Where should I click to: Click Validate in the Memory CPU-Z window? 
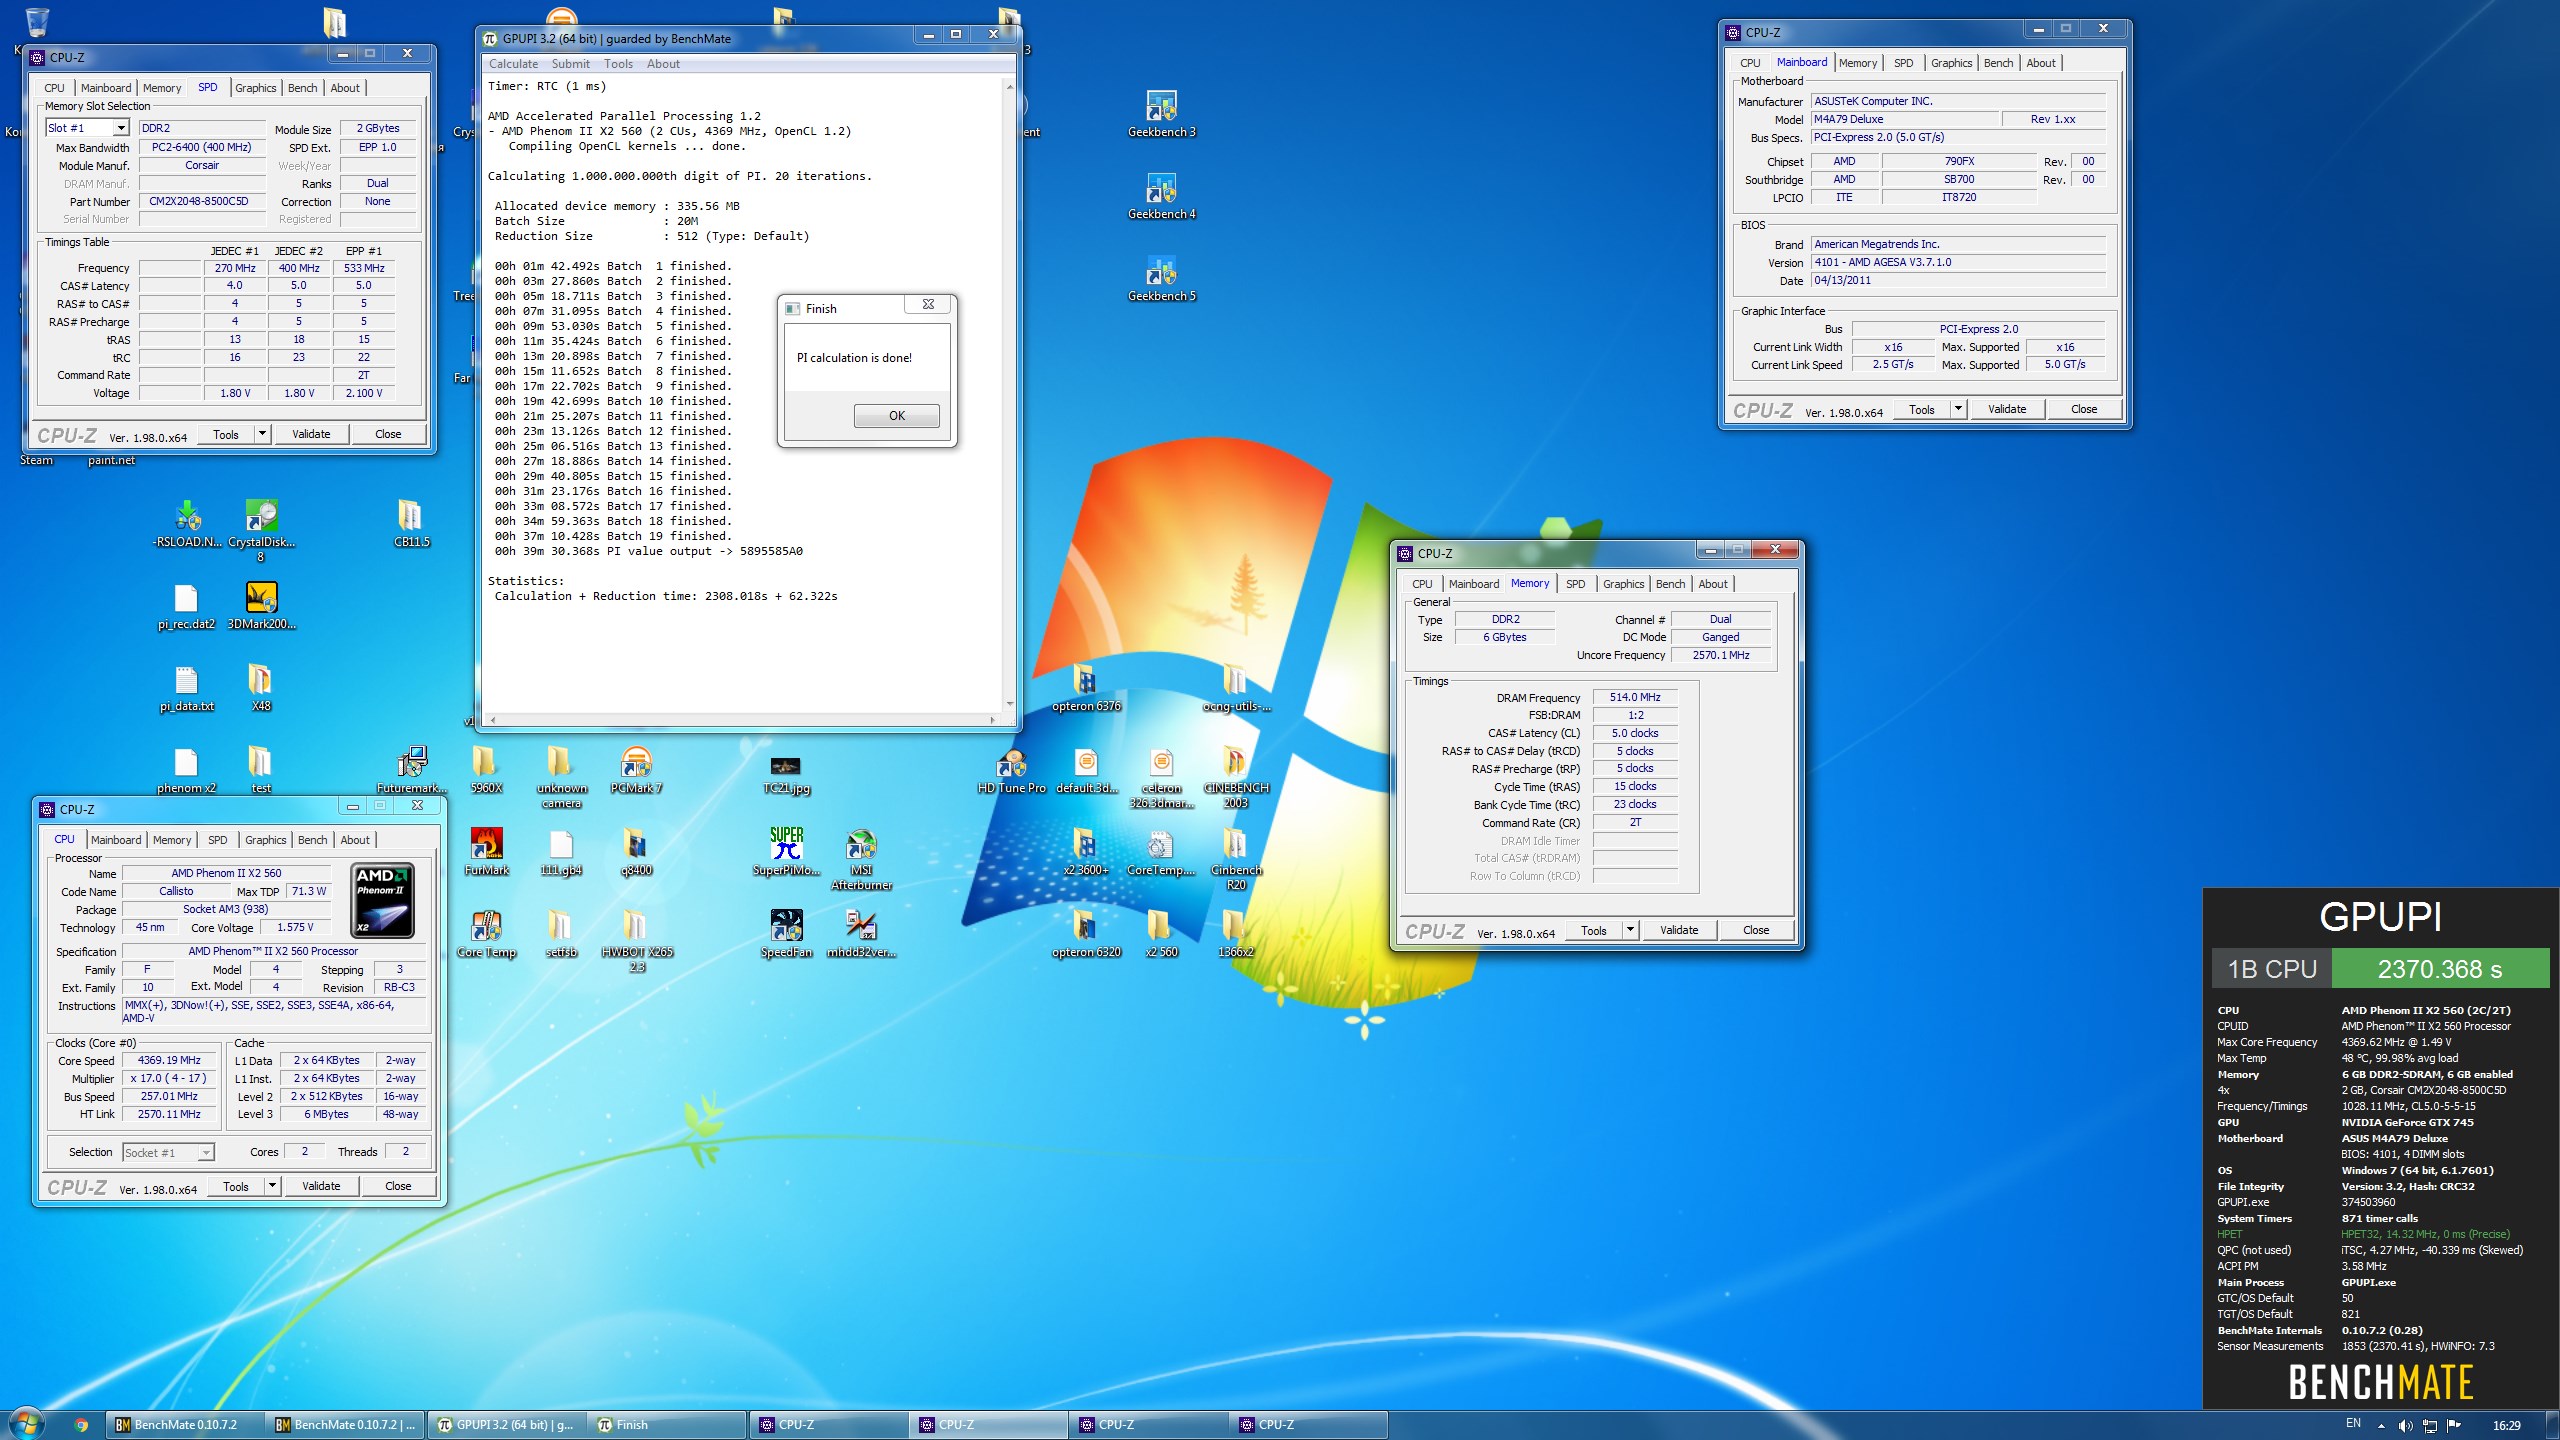pyautogui.click(x=1679, y=930)
